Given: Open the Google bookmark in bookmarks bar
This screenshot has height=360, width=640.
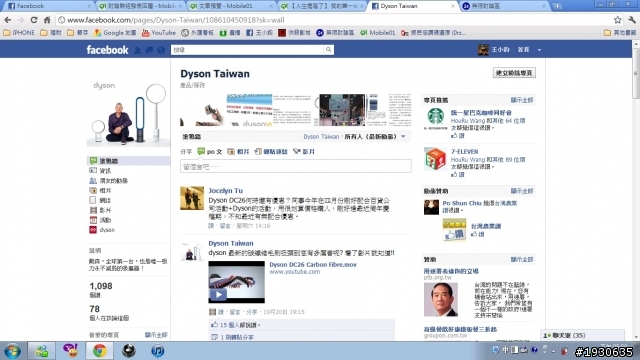Looking at the screenshot, I should tap(115, 33).
